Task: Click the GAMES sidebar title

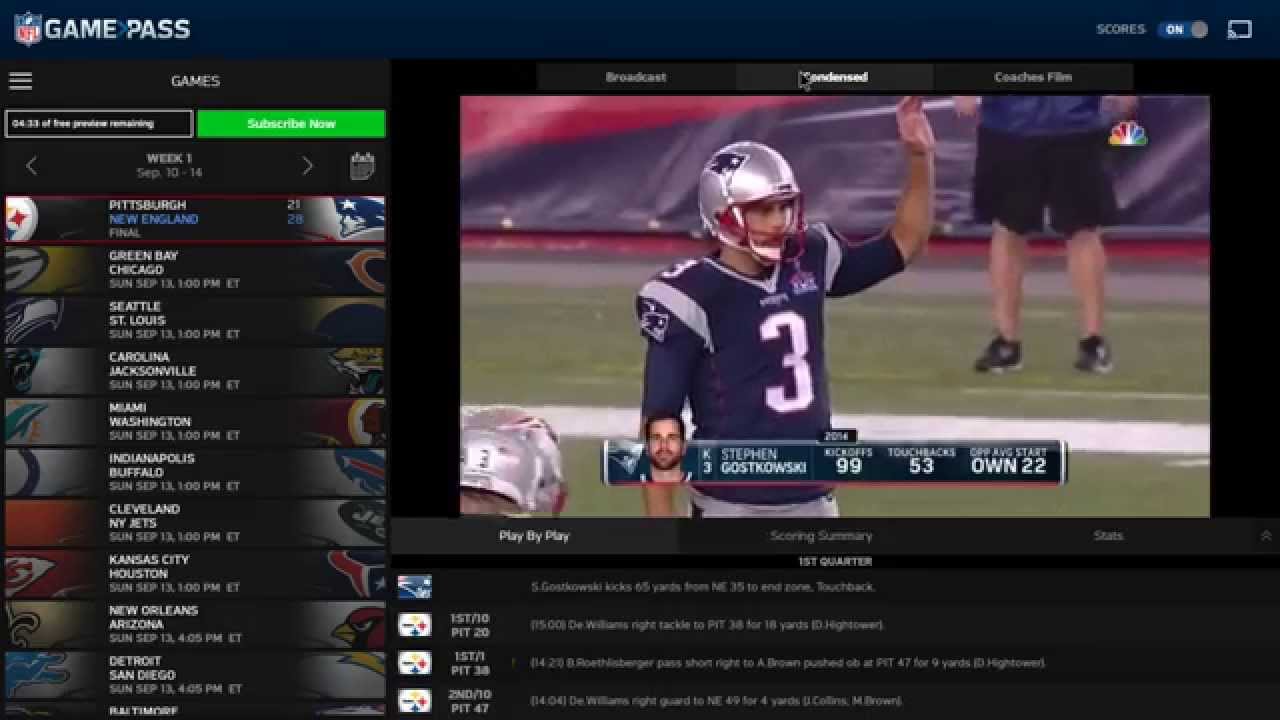Action: (x=195, y=81)
